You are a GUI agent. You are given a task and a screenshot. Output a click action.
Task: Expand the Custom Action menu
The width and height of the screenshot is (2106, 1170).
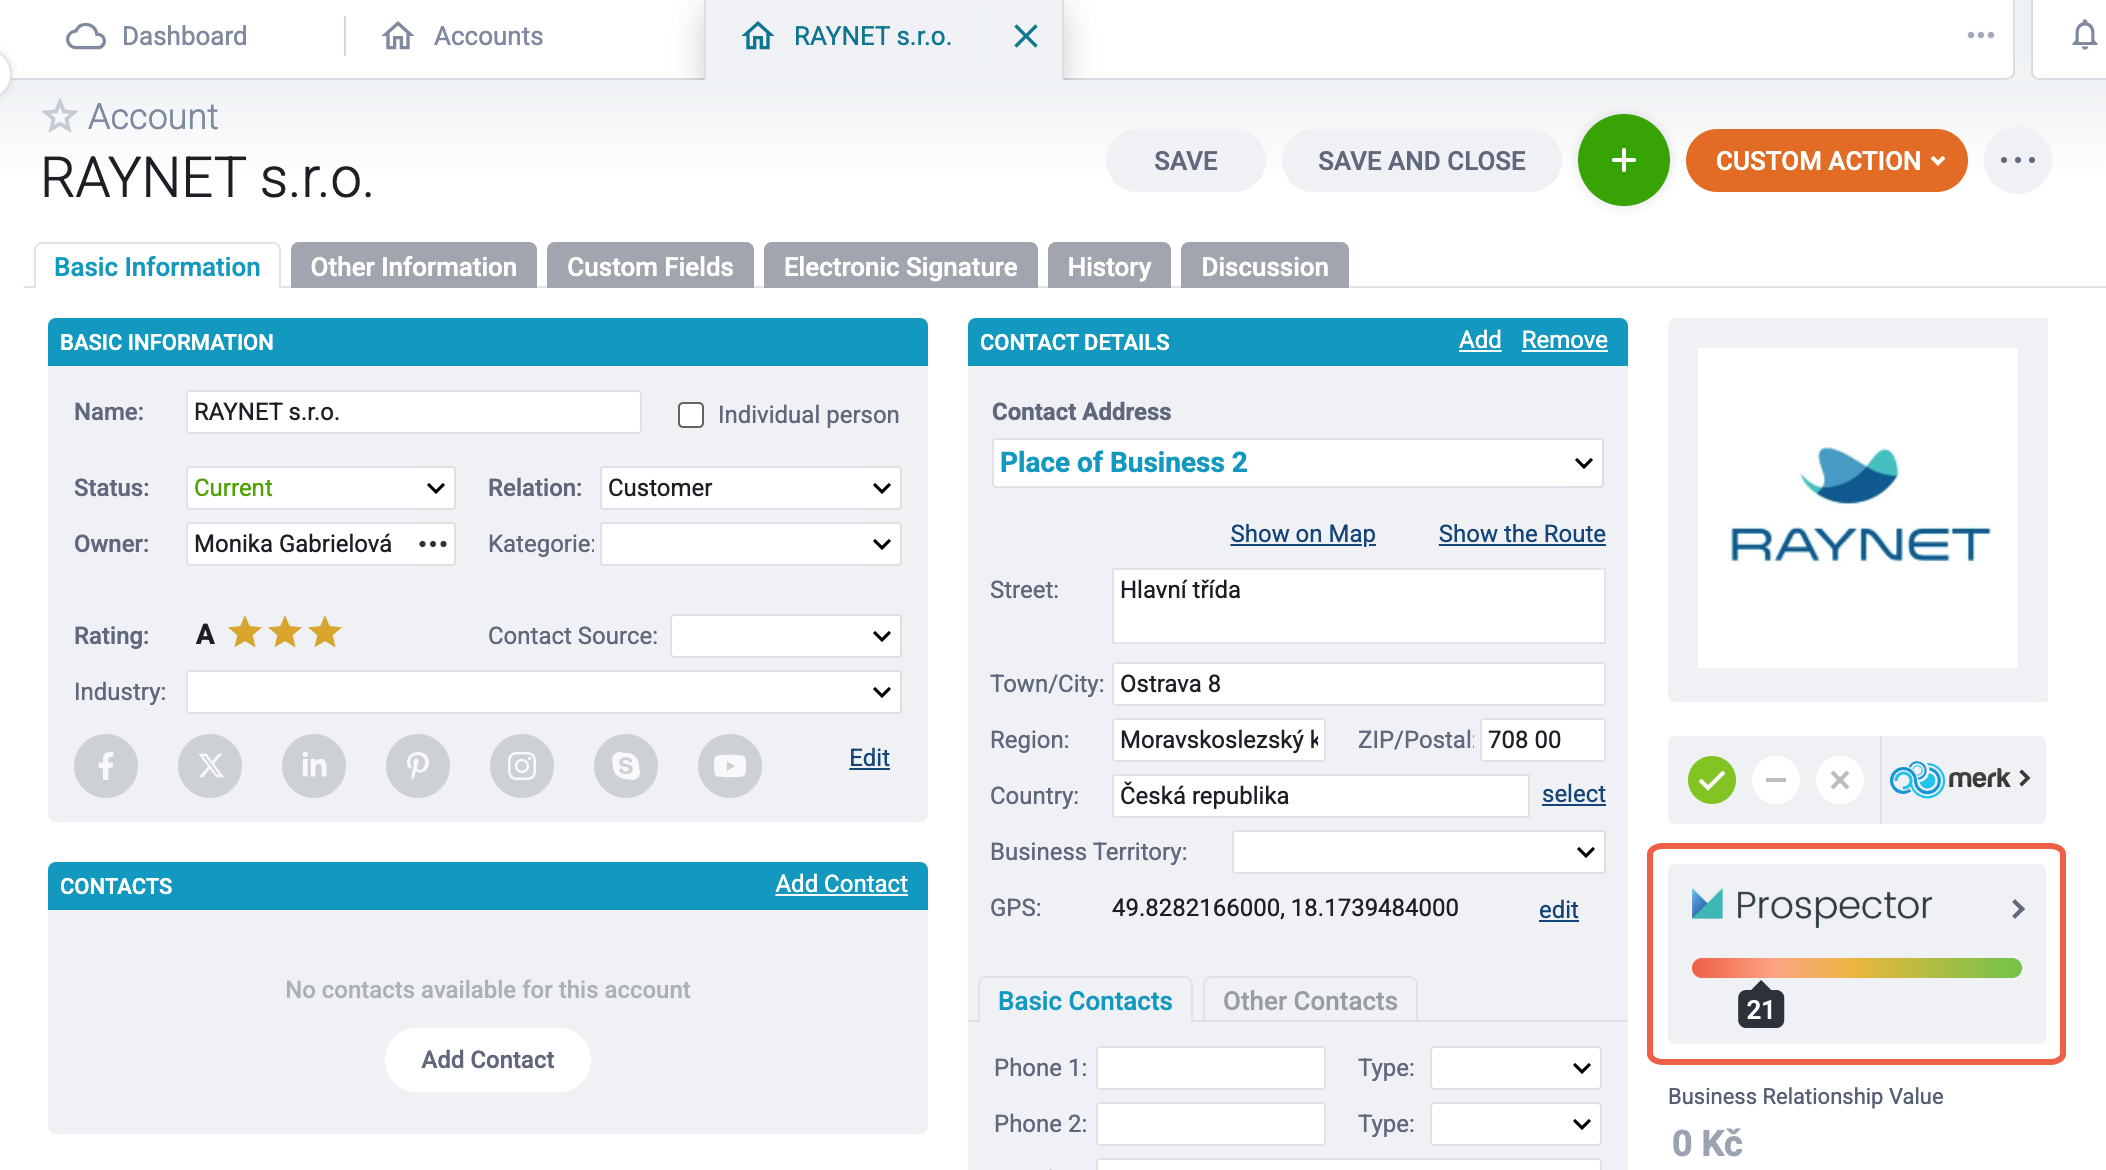[1827, 160]
